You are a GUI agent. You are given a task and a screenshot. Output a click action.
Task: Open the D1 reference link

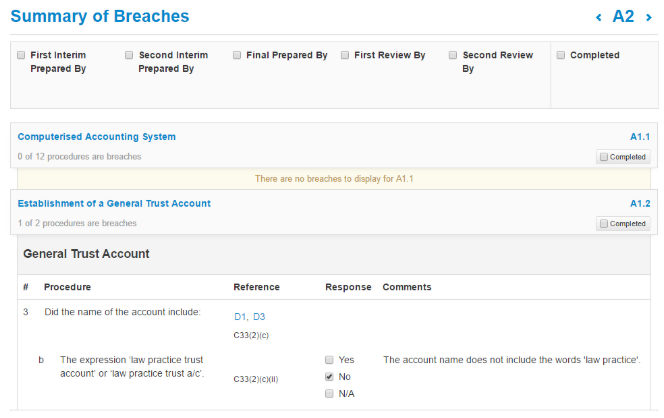click(240, 317)
